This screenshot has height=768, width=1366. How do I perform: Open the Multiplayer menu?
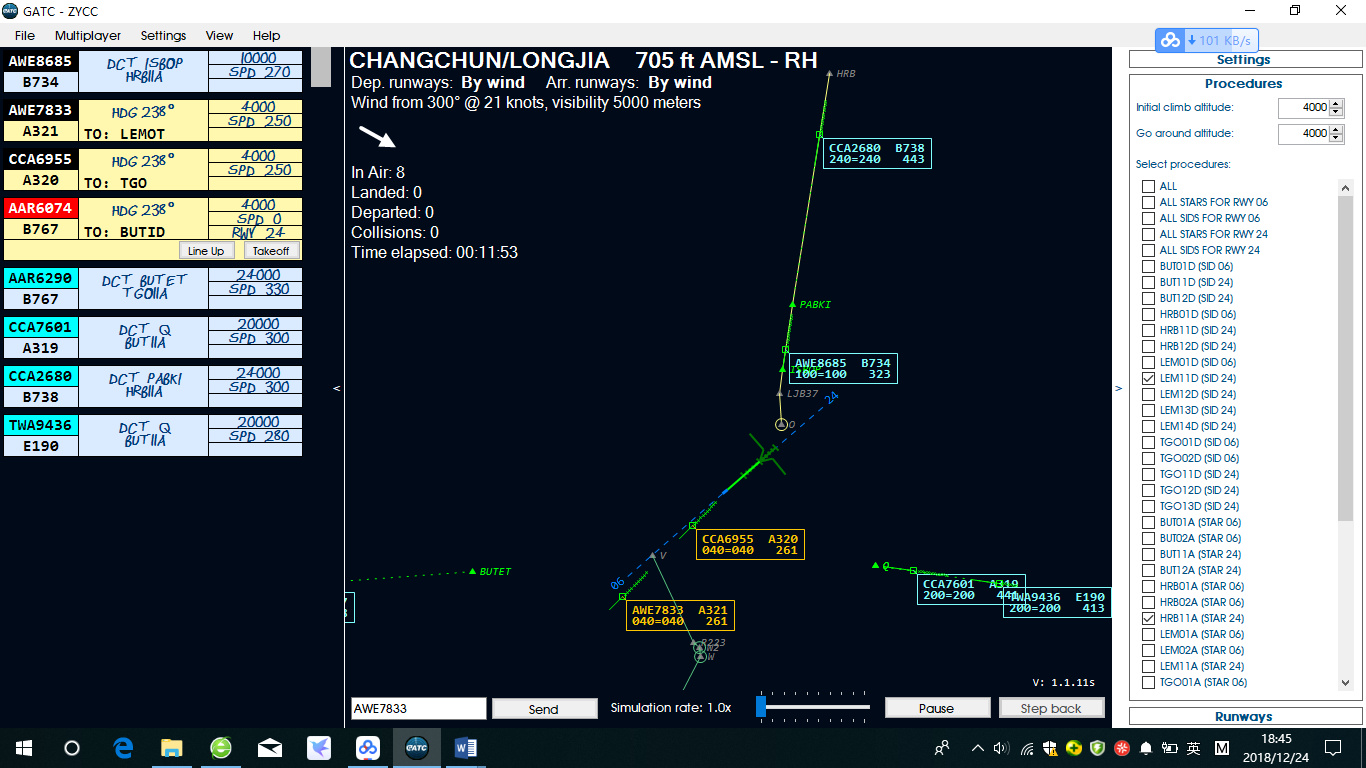click(88, 35)
